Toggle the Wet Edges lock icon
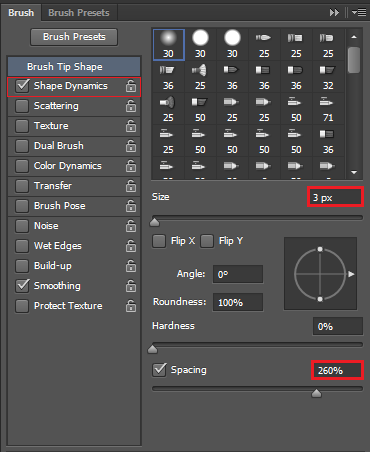 click(x=131, y=246)
